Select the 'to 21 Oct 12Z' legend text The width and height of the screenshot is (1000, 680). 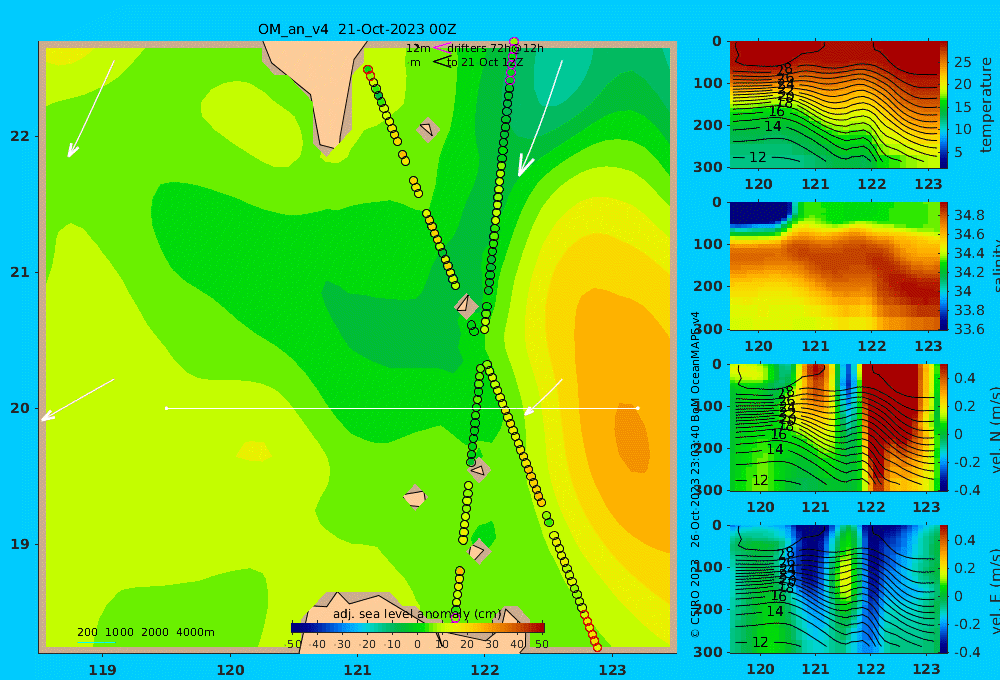[485, 63]
